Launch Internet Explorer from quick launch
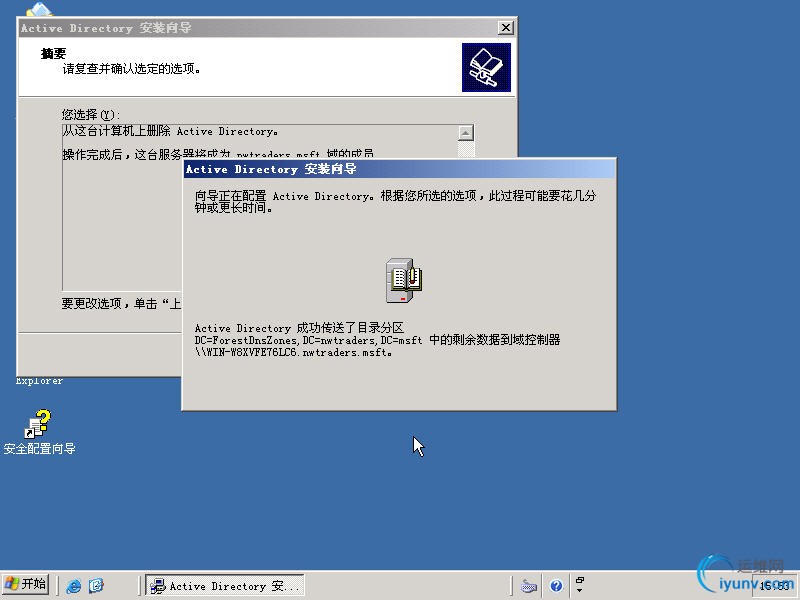The image size is (800, 600). [x=74, y=586]
